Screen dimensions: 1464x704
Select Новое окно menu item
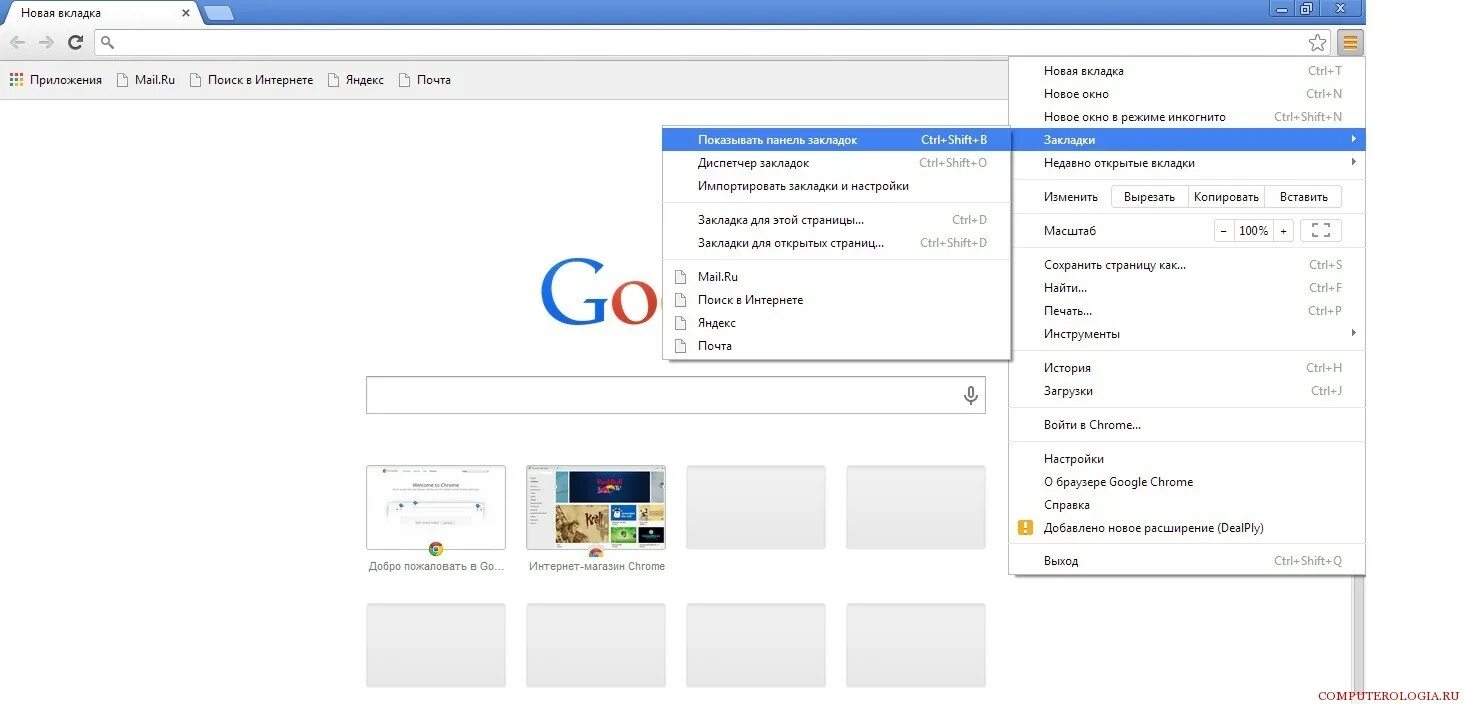point(1187,94)
